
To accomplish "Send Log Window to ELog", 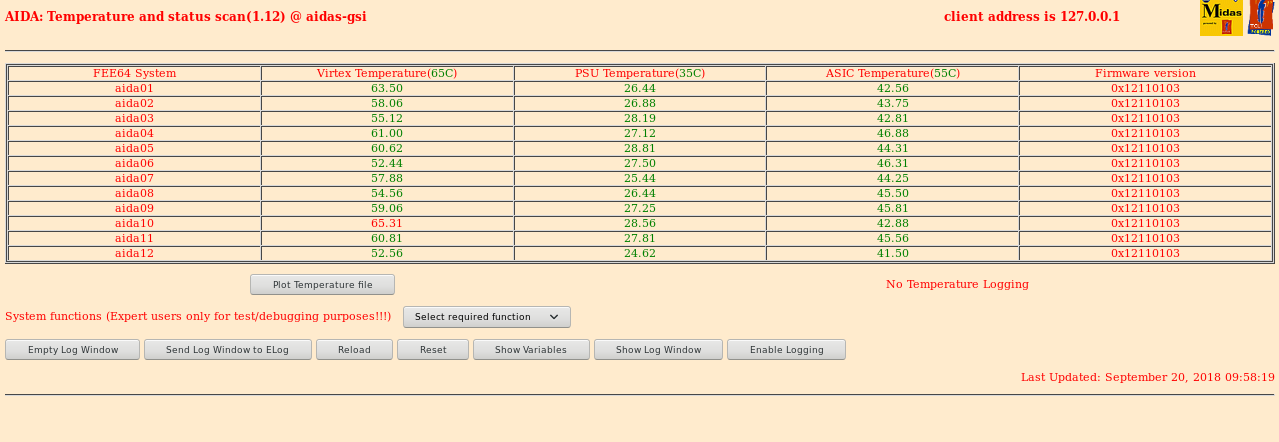I will [227, 350].
